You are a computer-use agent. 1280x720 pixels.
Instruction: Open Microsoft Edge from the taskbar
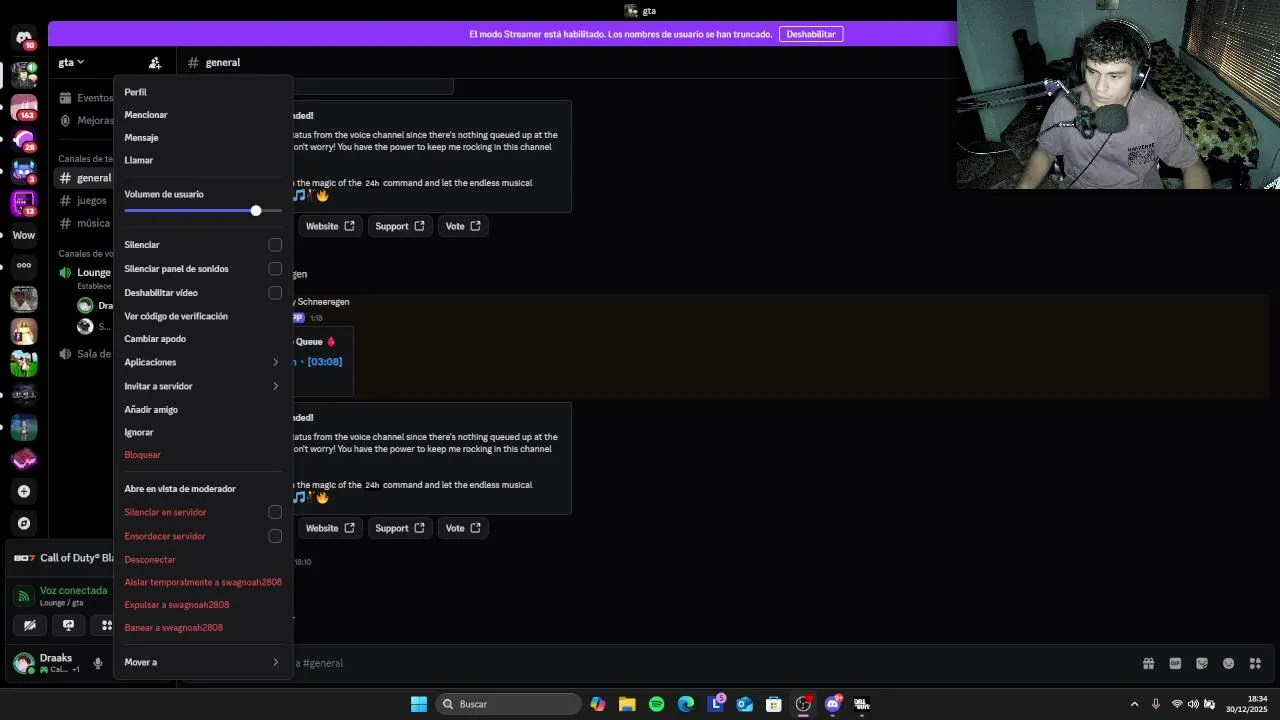coord(686,704)
